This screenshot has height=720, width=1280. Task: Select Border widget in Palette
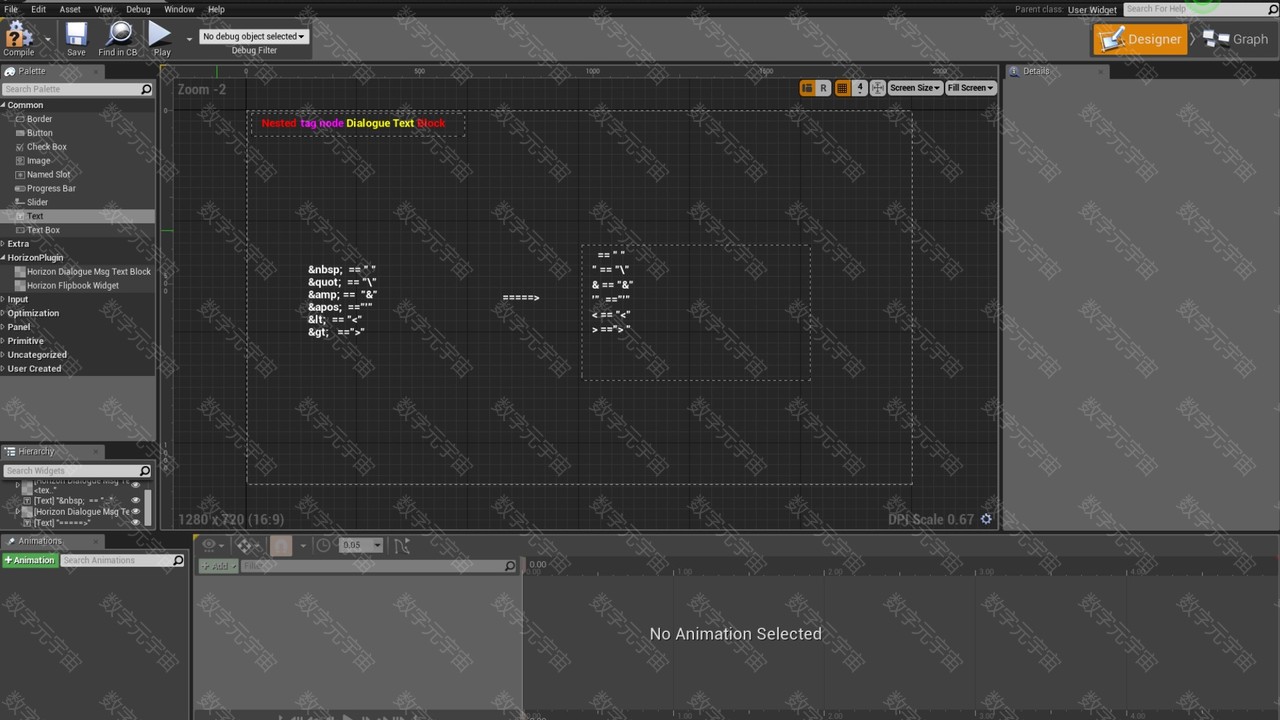pos(39,119)
